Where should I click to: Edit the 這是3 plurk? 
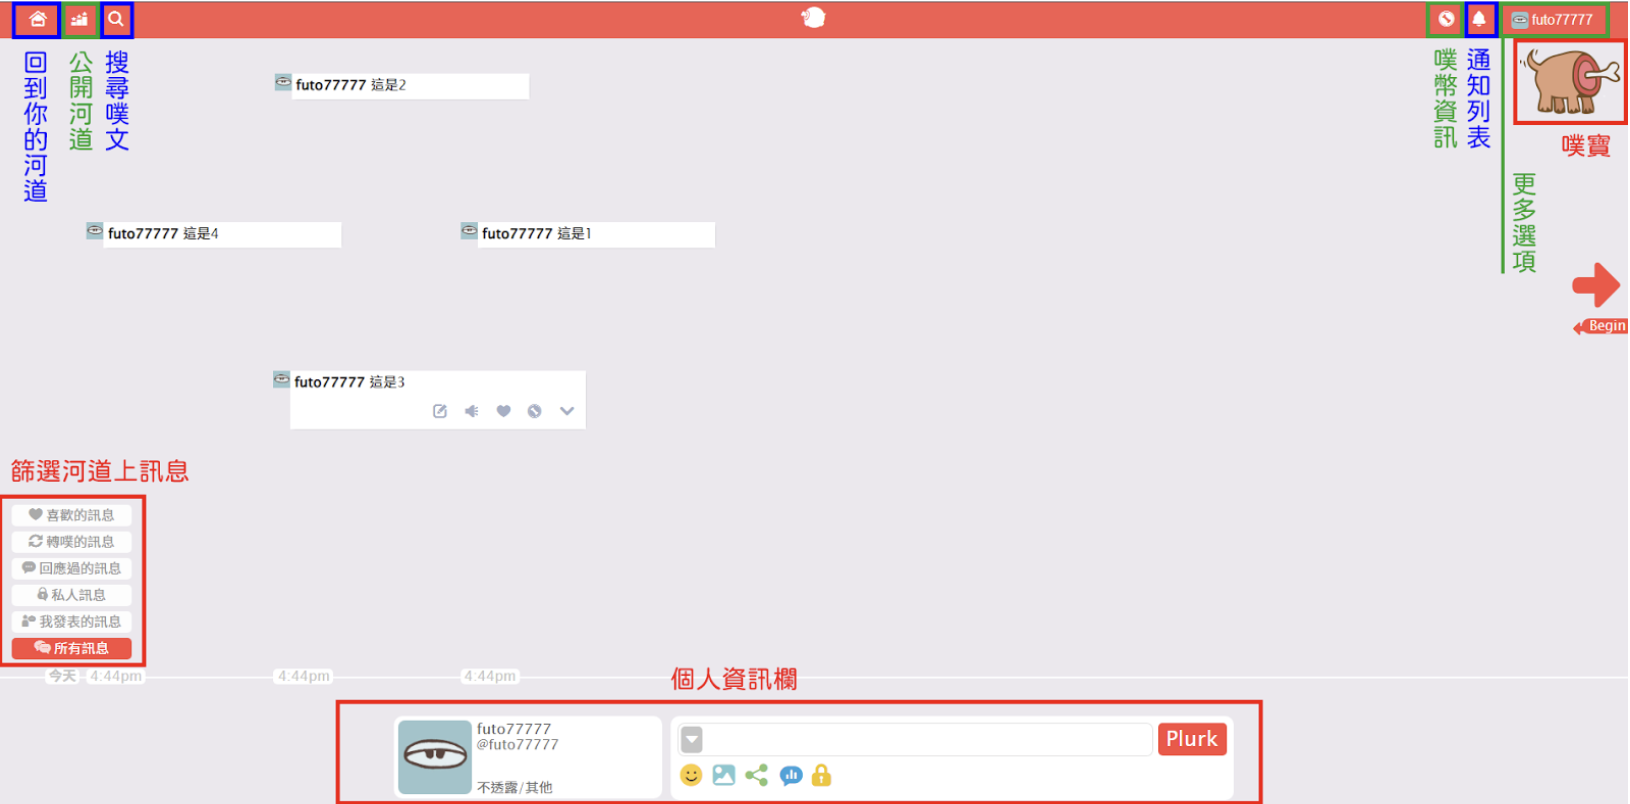pyautogui.click(x=440, y=411)
